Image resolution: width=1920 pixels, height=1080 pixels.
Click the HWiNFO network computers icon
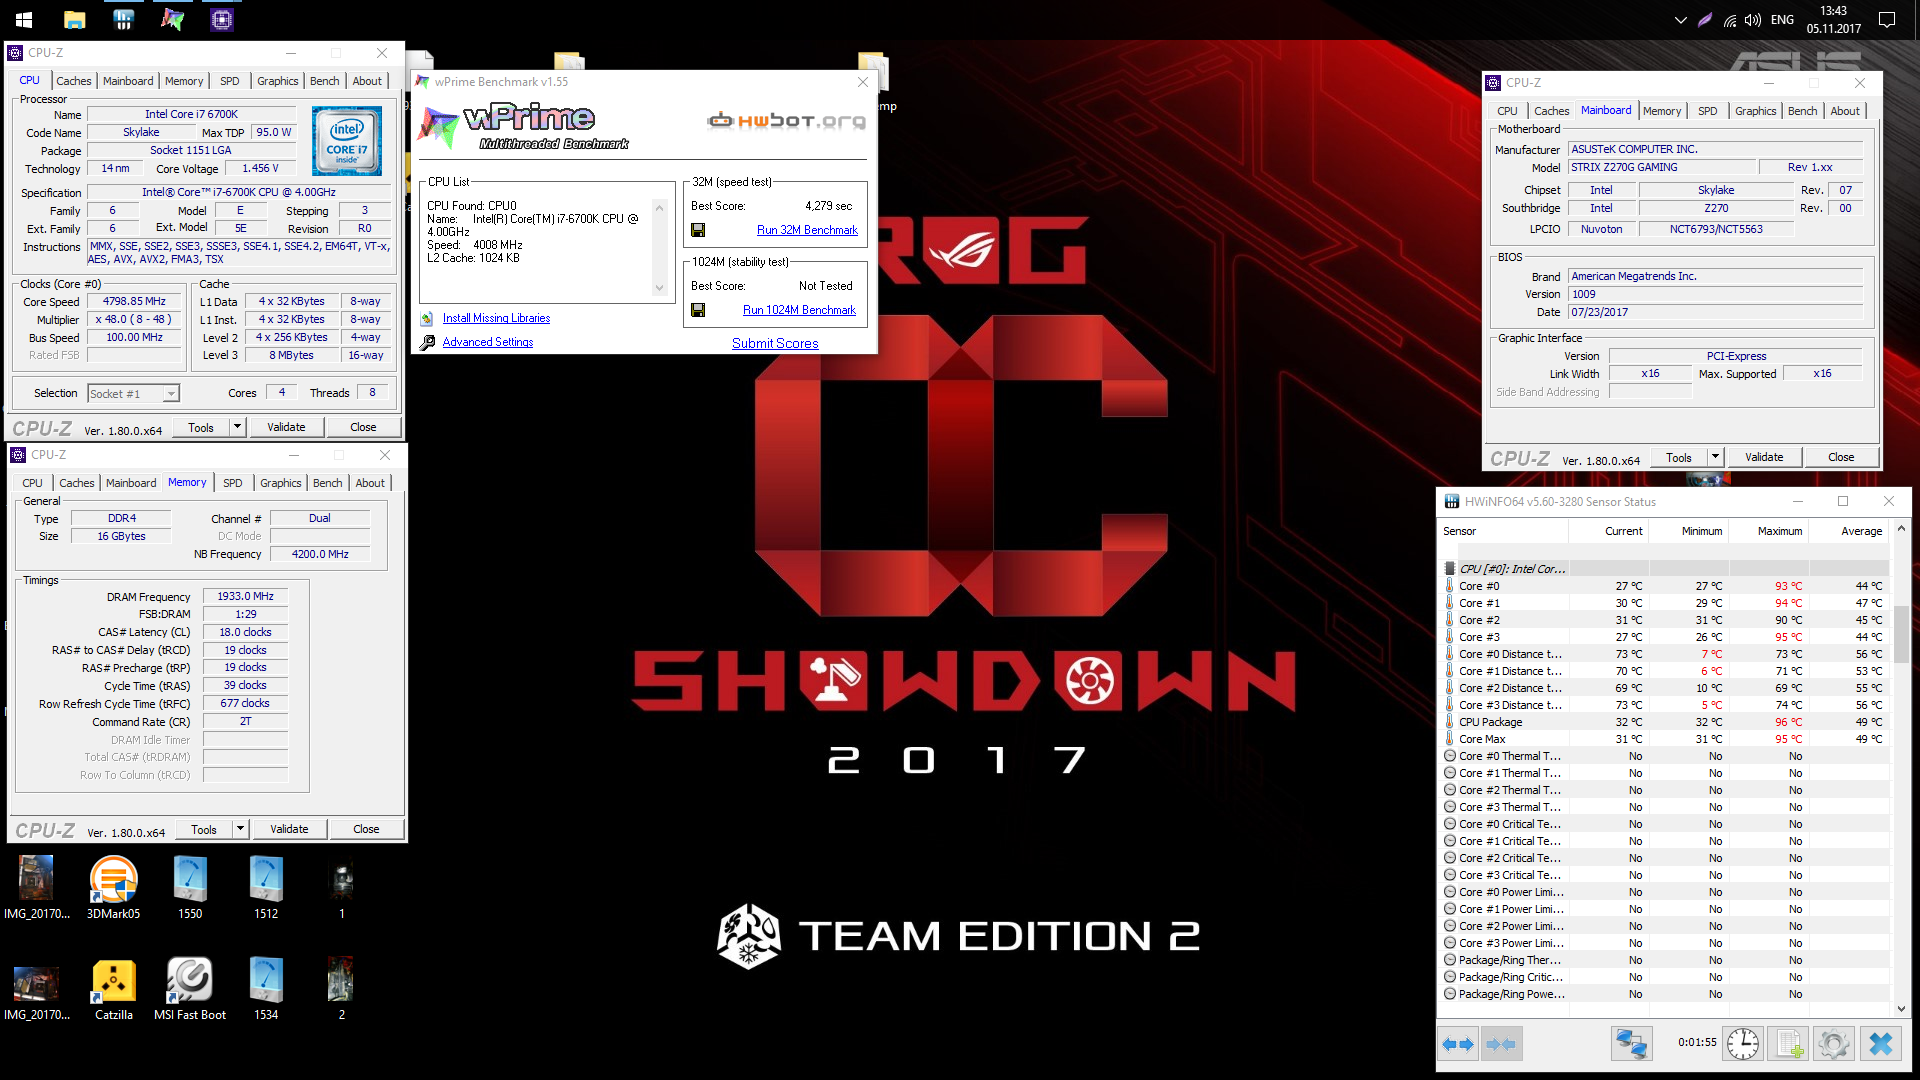click(x=1631, y=1044)
